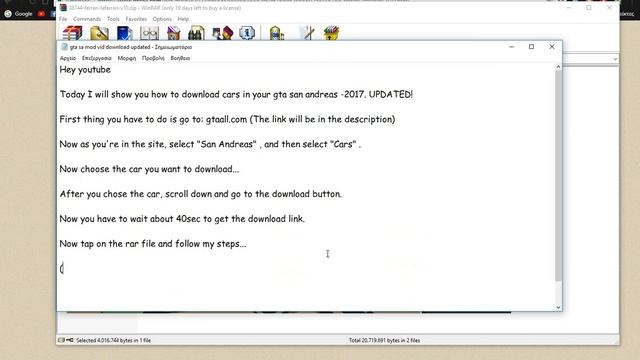The image size is (640, 360).
Task: Open the Options menu in WinRAR
Action: 162,19
